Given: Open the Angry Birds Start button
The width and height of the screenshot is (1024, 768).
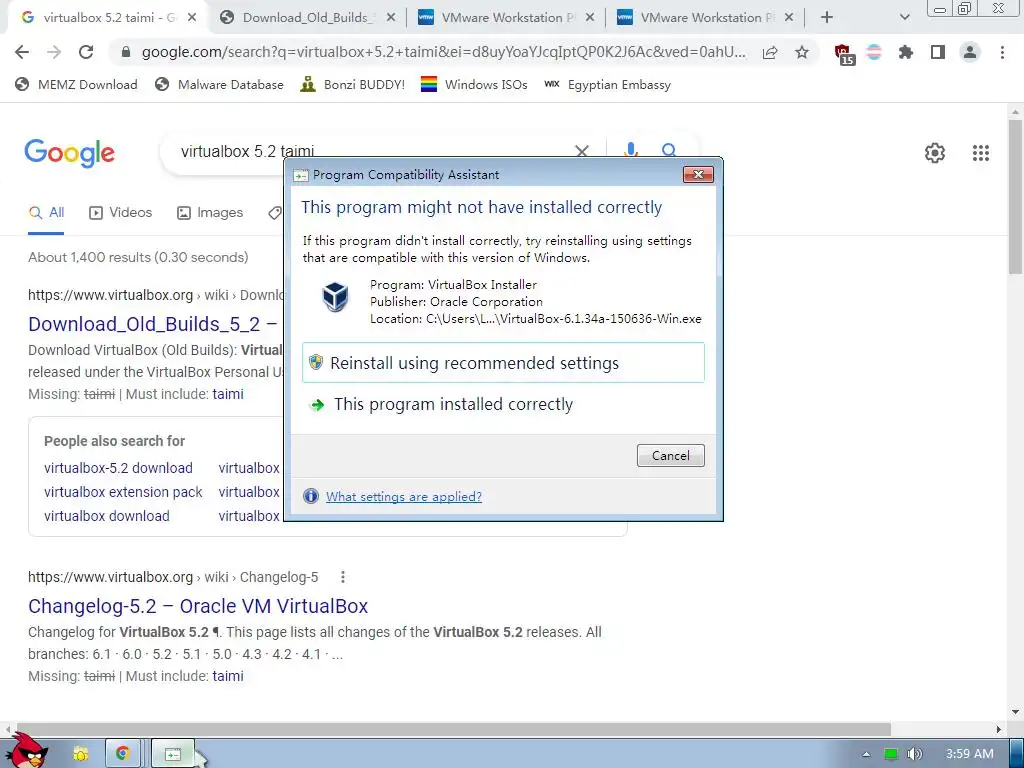Looking at the screenshot, I should [29, 751].
